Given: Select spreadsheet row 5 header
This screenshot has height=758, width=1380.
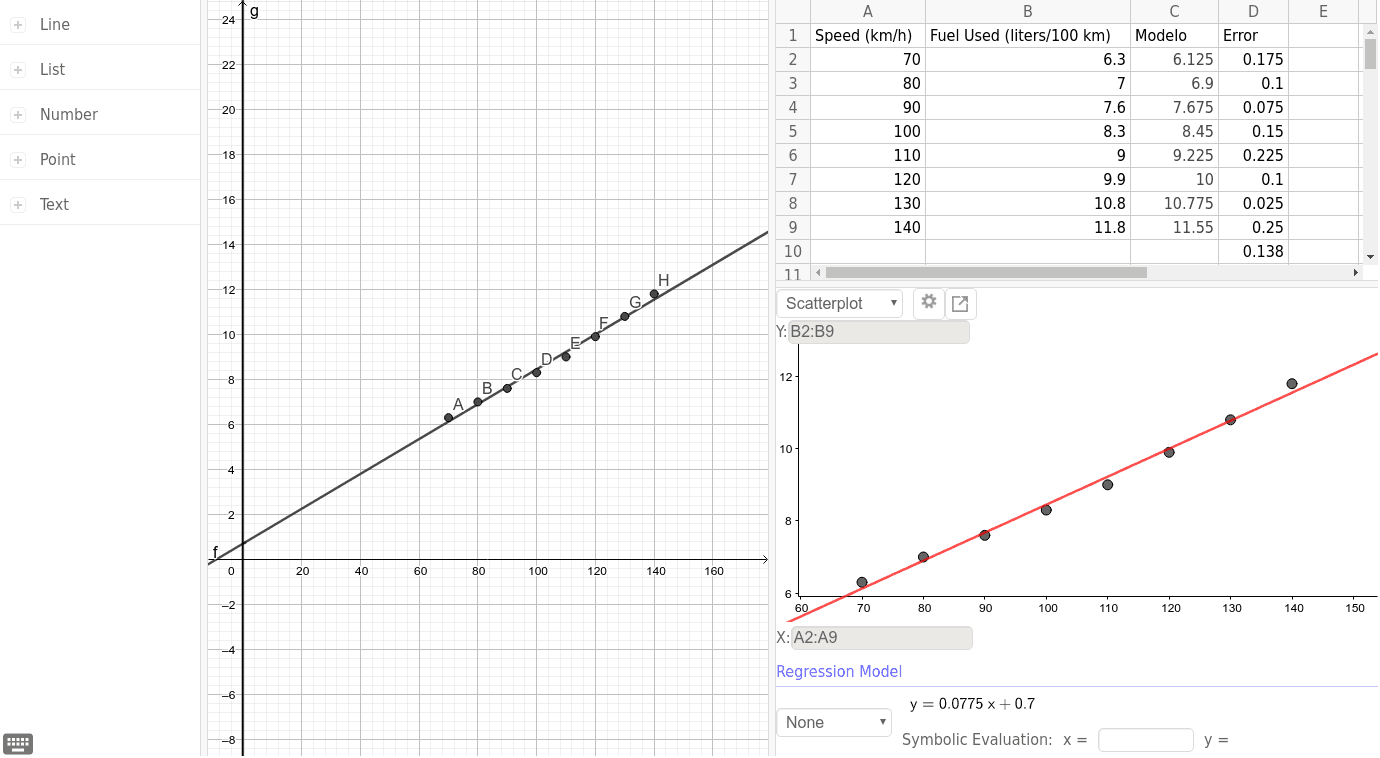Looking at the screenshot, I should click(x=792, y=131).
